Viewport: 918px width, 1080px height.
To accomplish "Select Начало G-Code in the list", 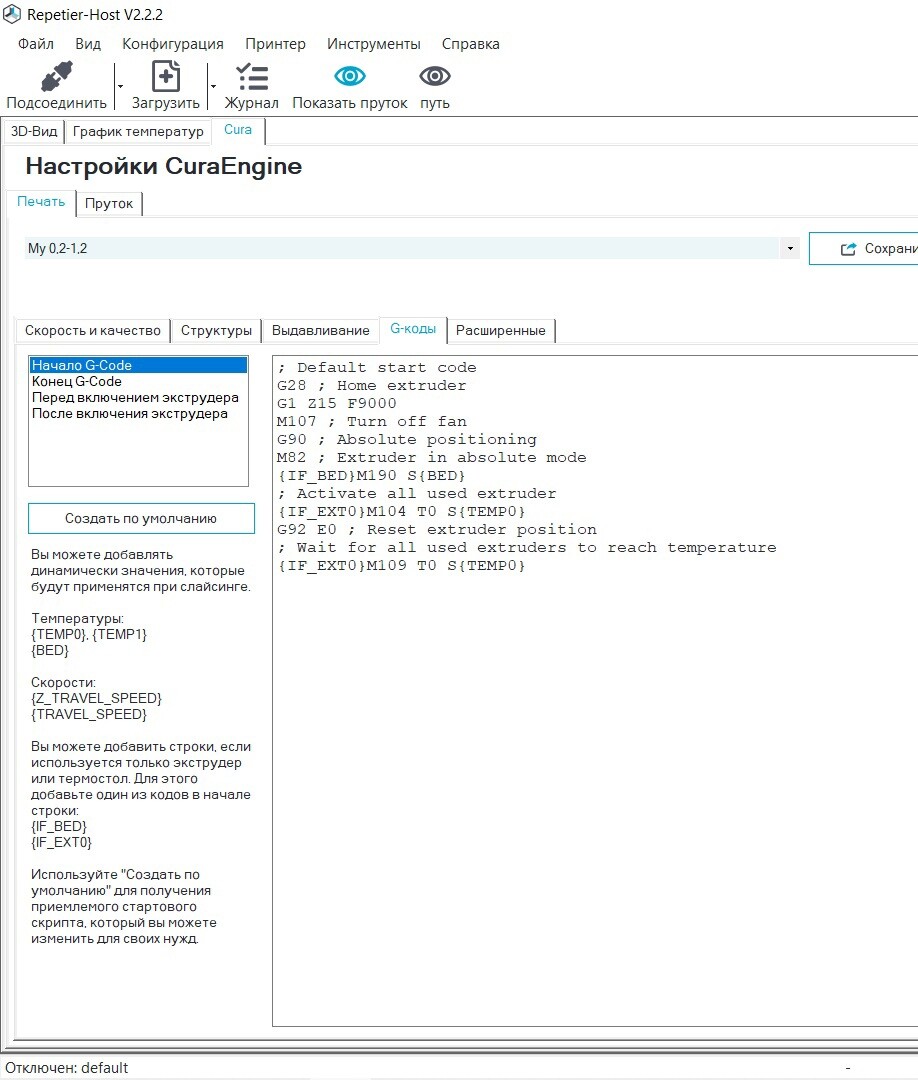I will click(x=138, y=365).
